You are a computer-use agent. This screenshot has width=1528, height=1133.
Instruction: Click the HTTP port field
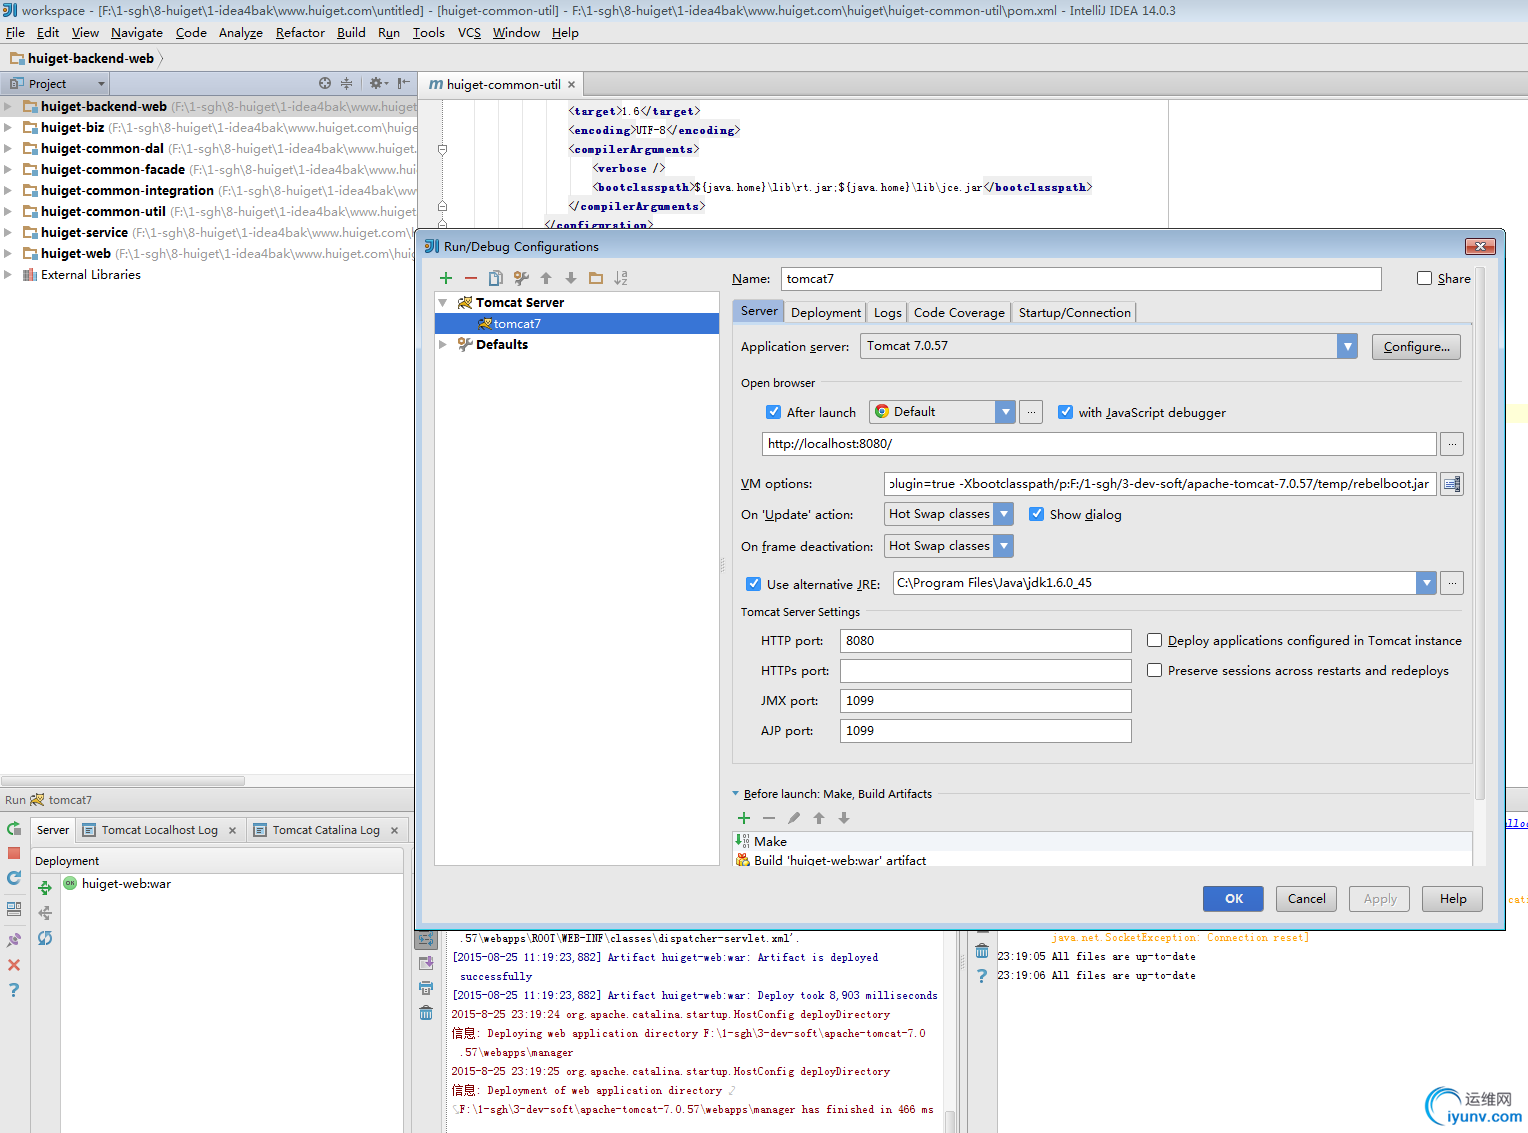pyautogui.click(x=986, y=641)
